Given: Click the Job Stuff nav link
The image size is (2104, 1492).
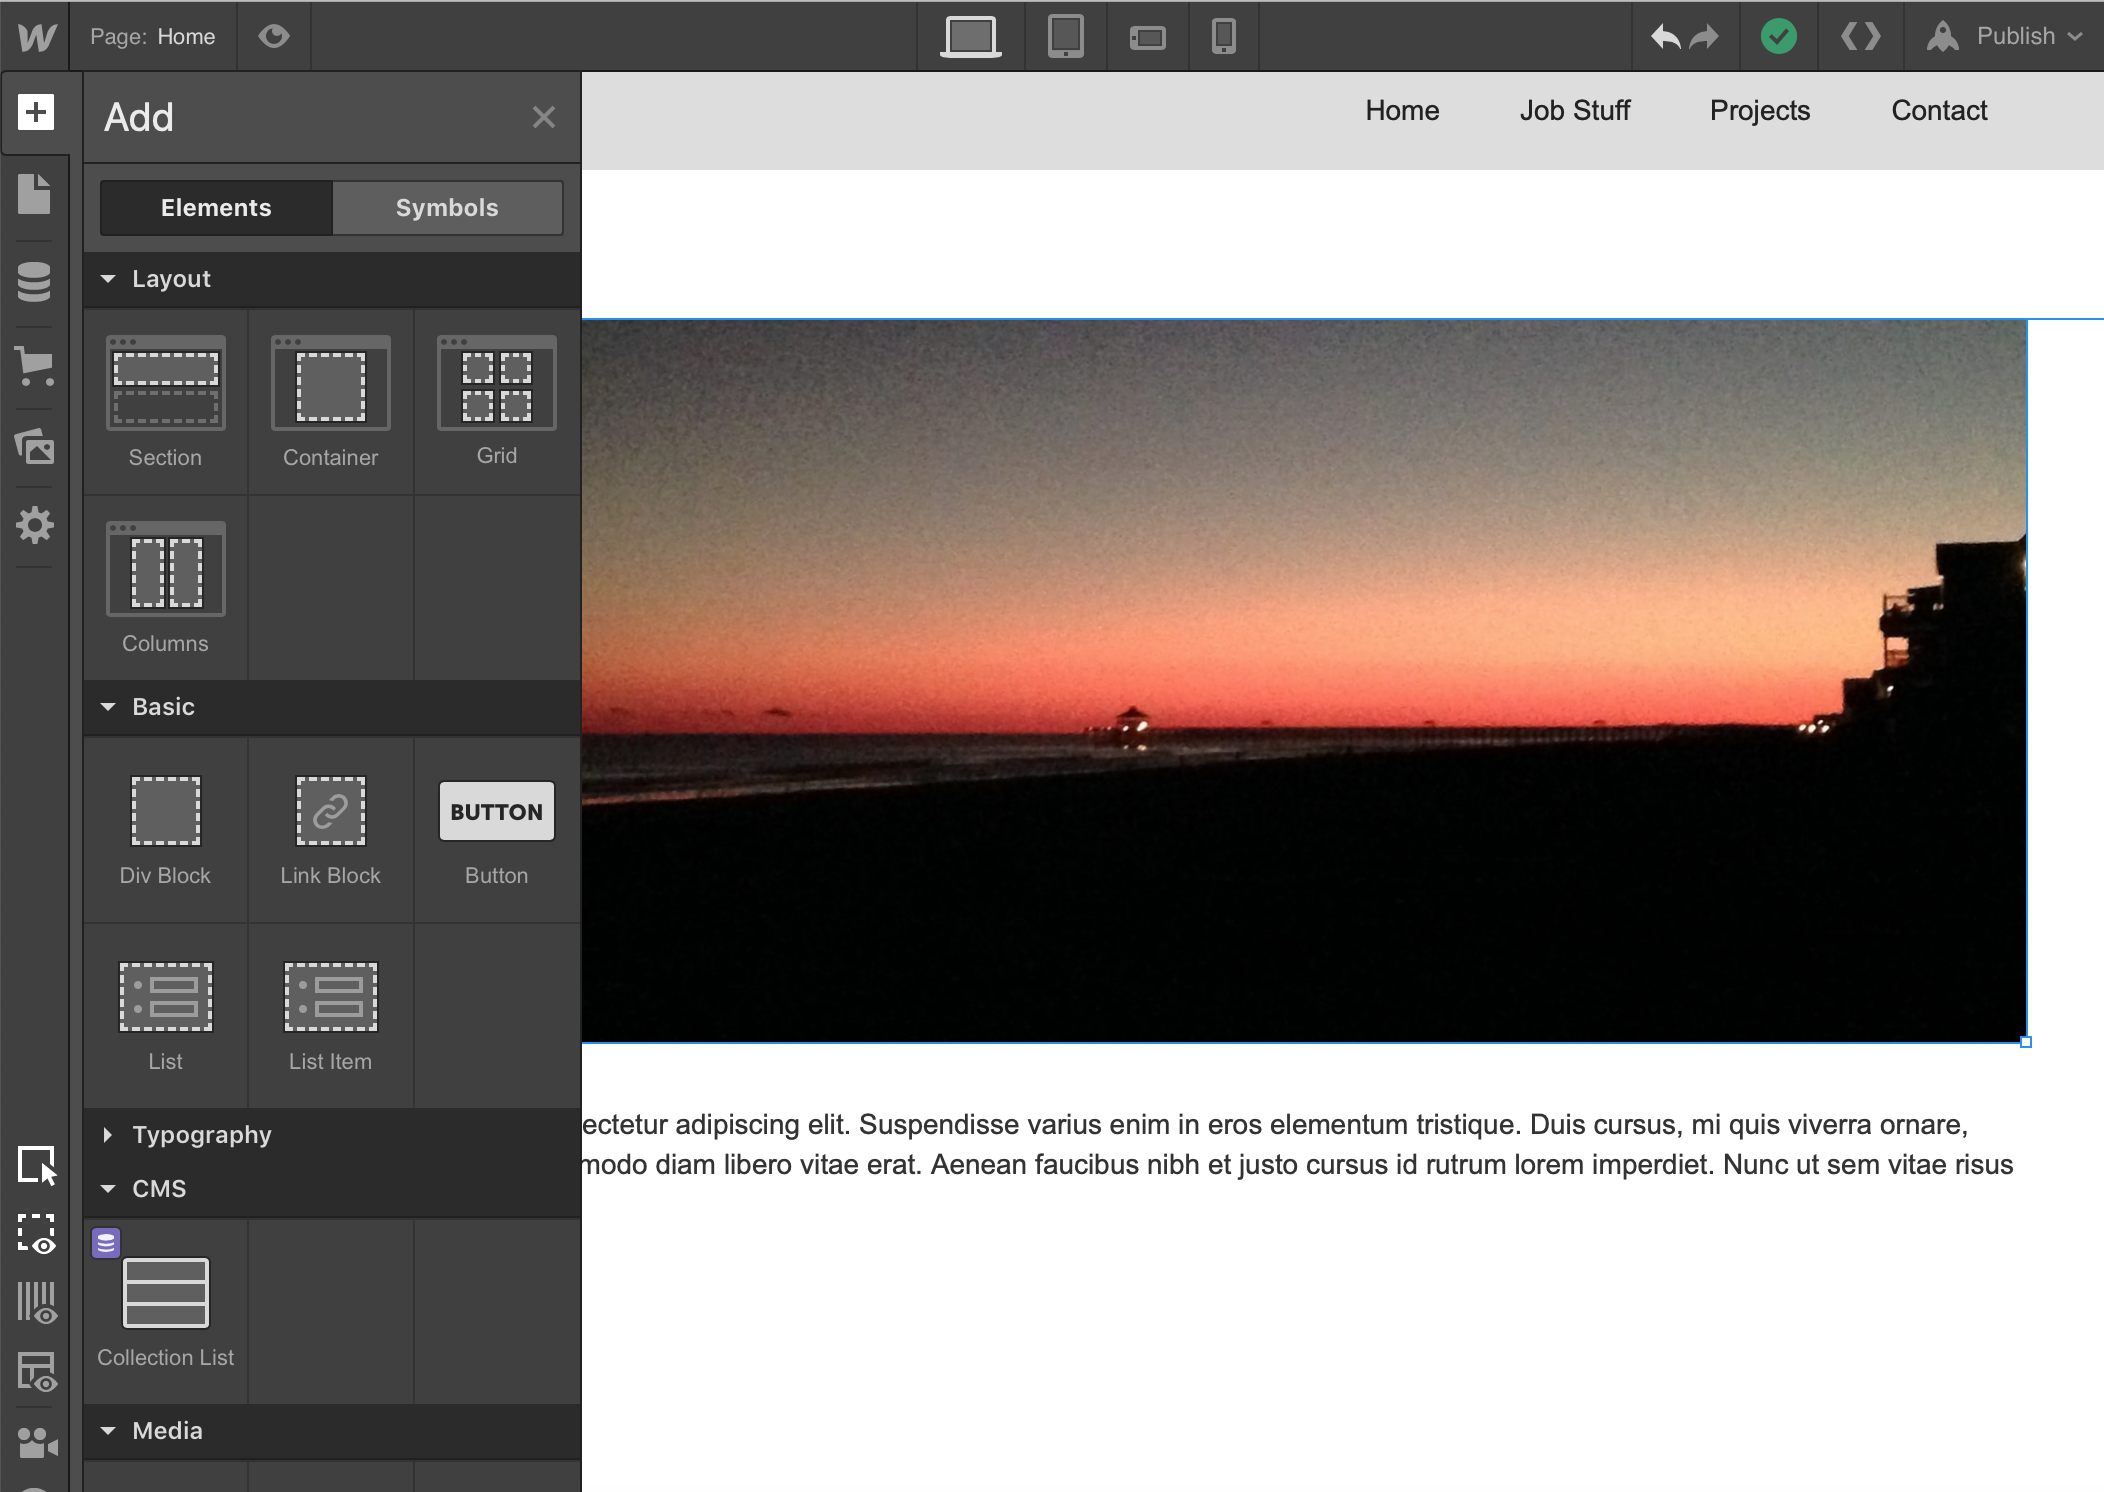Looking at the screenshot, I should click(1574, 111).
